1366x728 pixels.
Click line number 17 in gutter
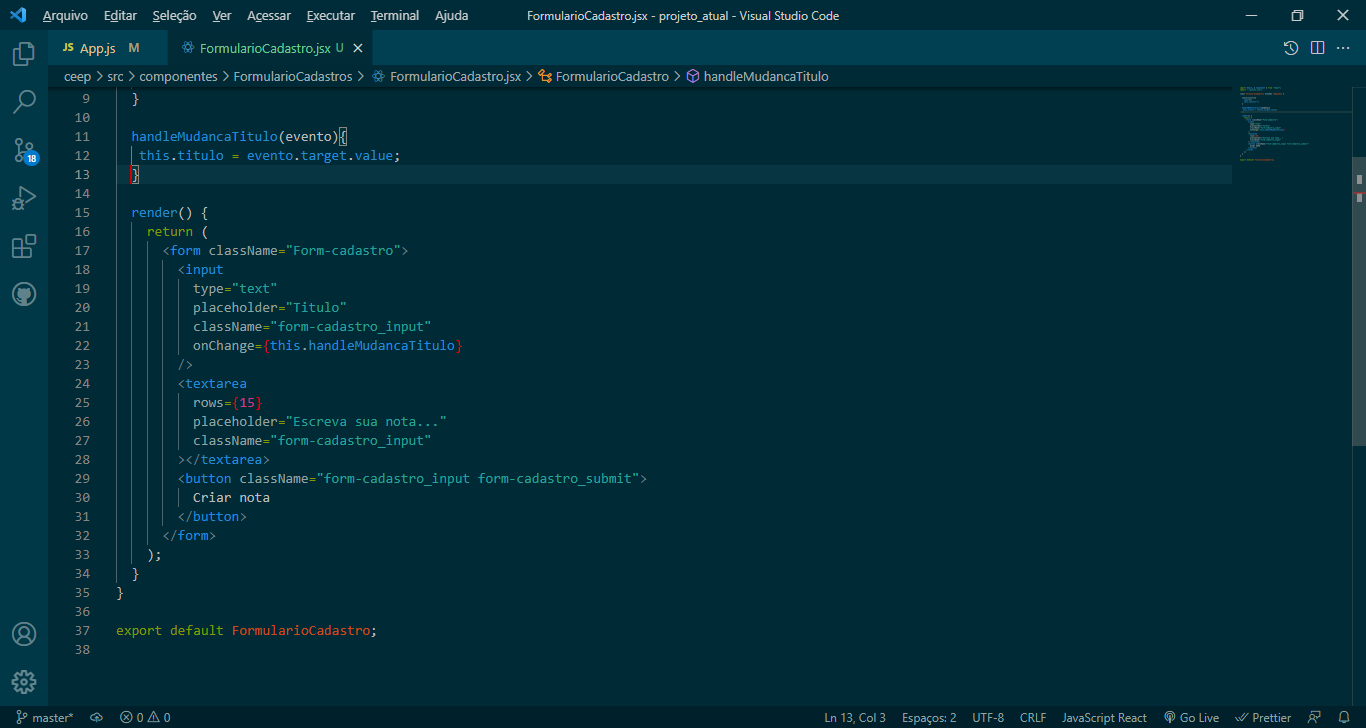(82, 250)
